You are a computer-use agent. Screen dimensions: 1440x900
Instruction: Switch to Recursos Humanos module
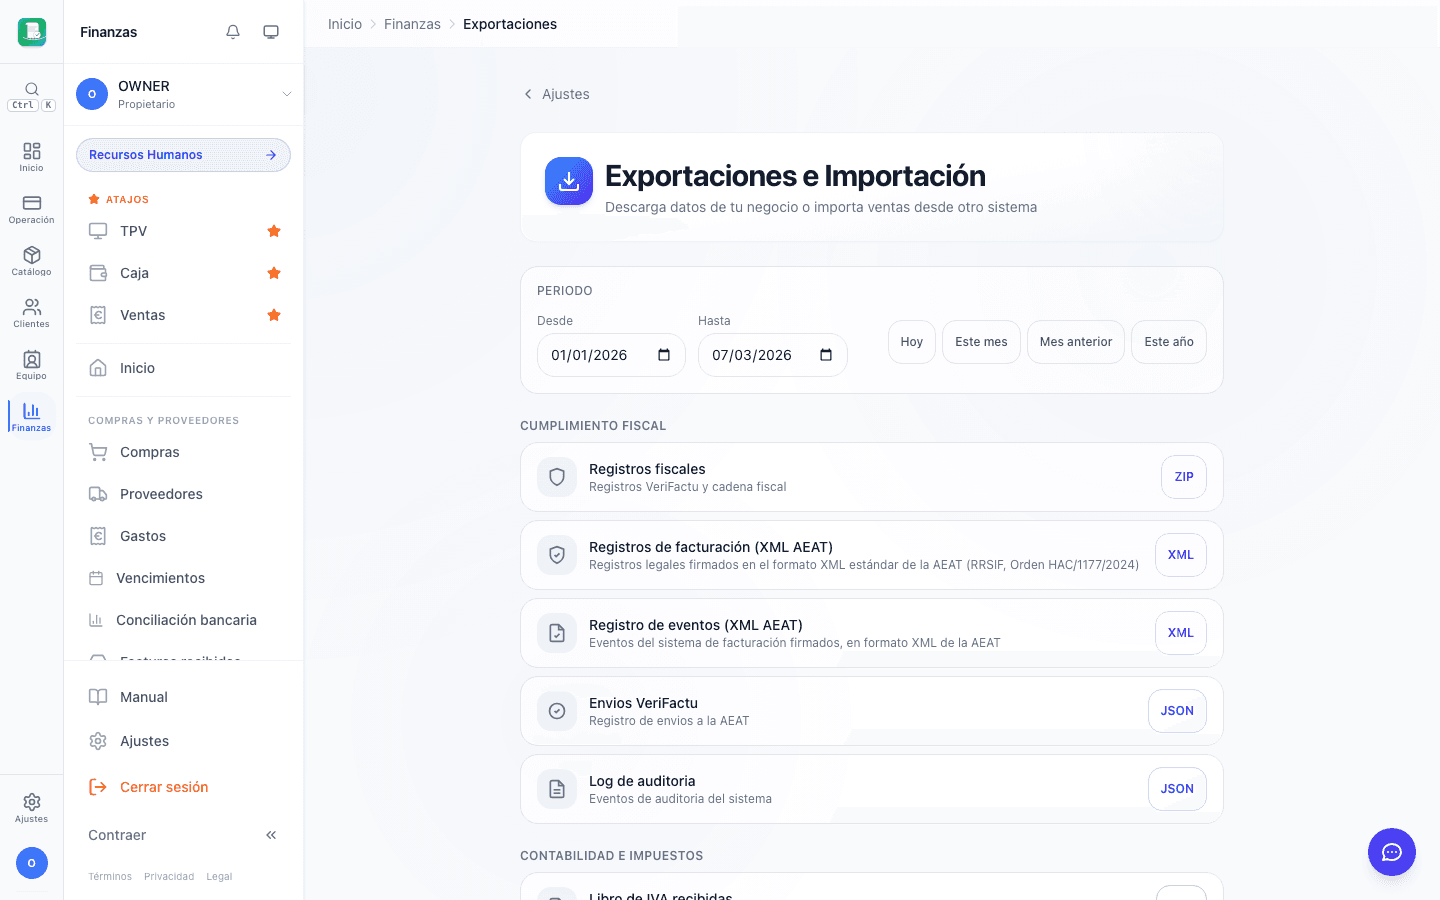pyautogui.click(x=183, y=155)
